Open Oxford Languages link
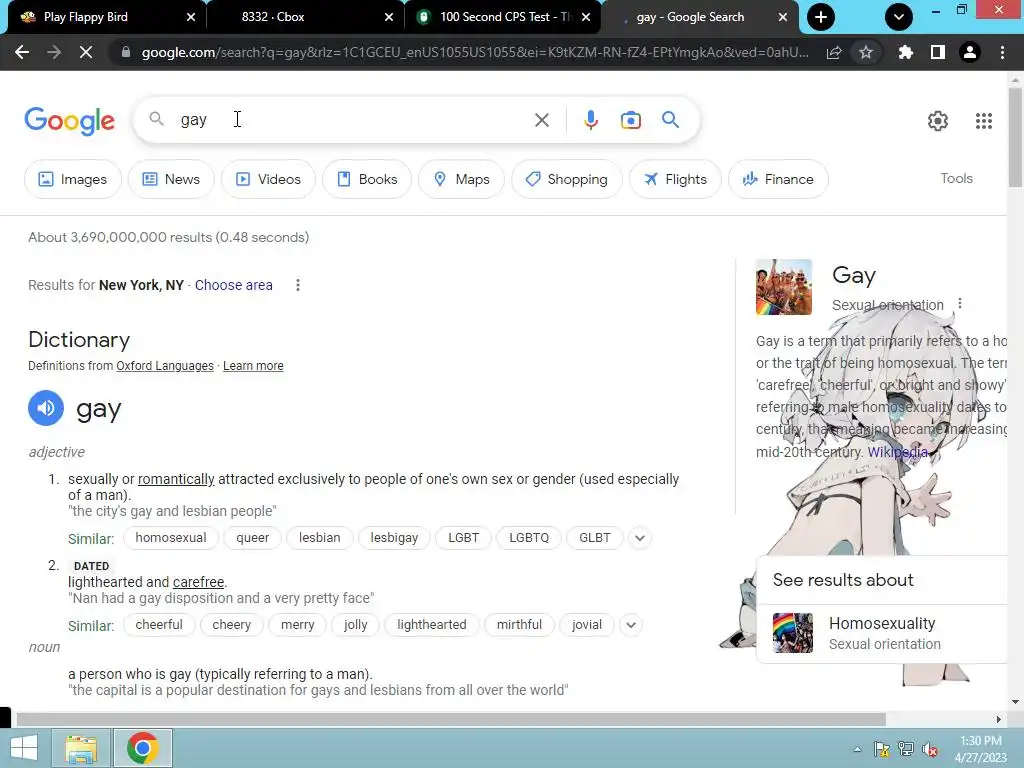This screenshot has height=768, width=1024. (x=165, y=366)
